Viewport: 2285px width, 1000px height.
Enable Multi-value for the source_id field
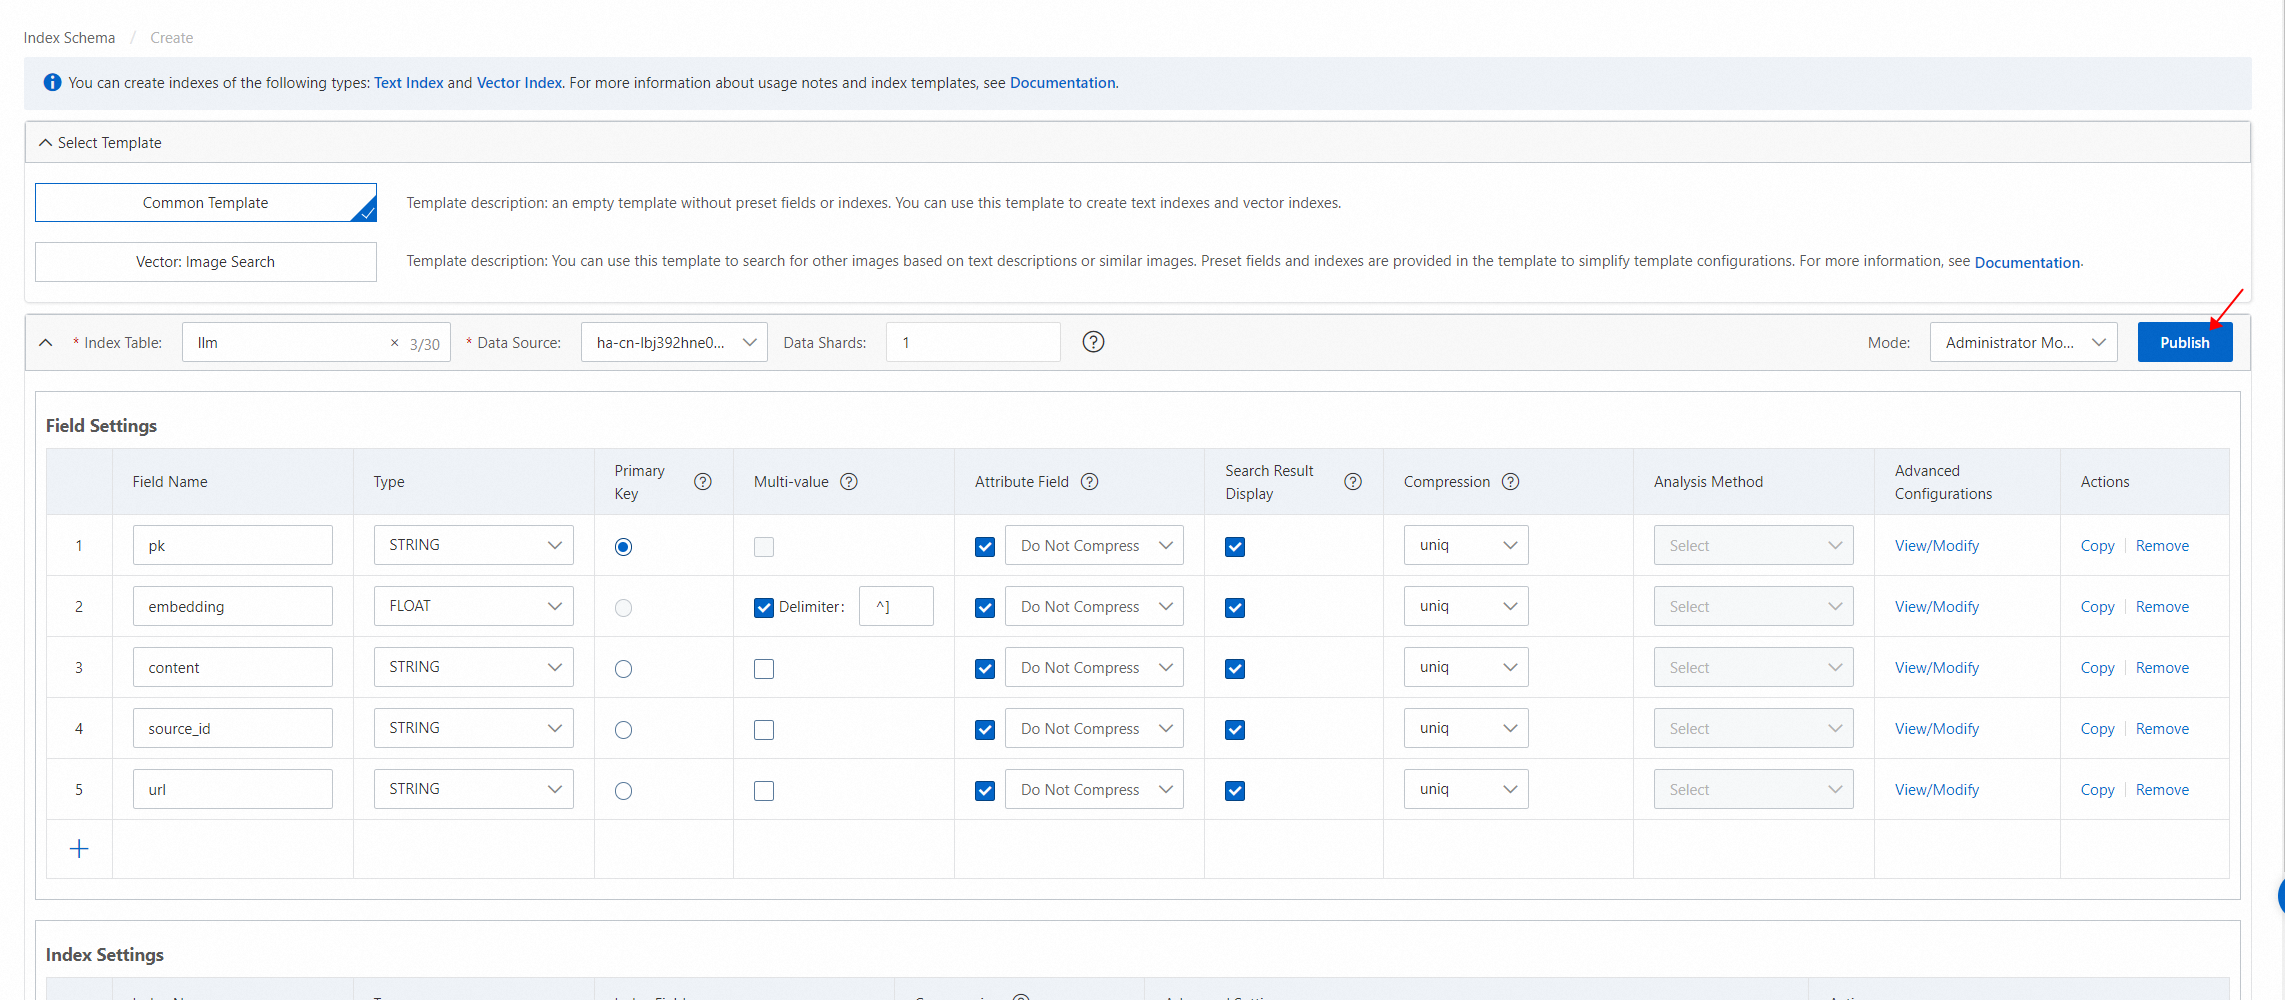click(764, 730)
